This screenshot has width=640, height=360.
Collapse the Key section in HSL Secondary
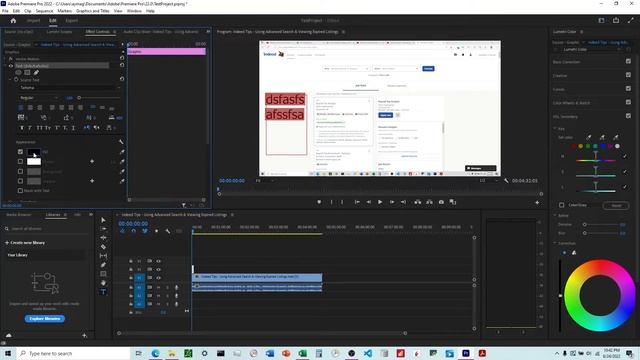(555, 129)
